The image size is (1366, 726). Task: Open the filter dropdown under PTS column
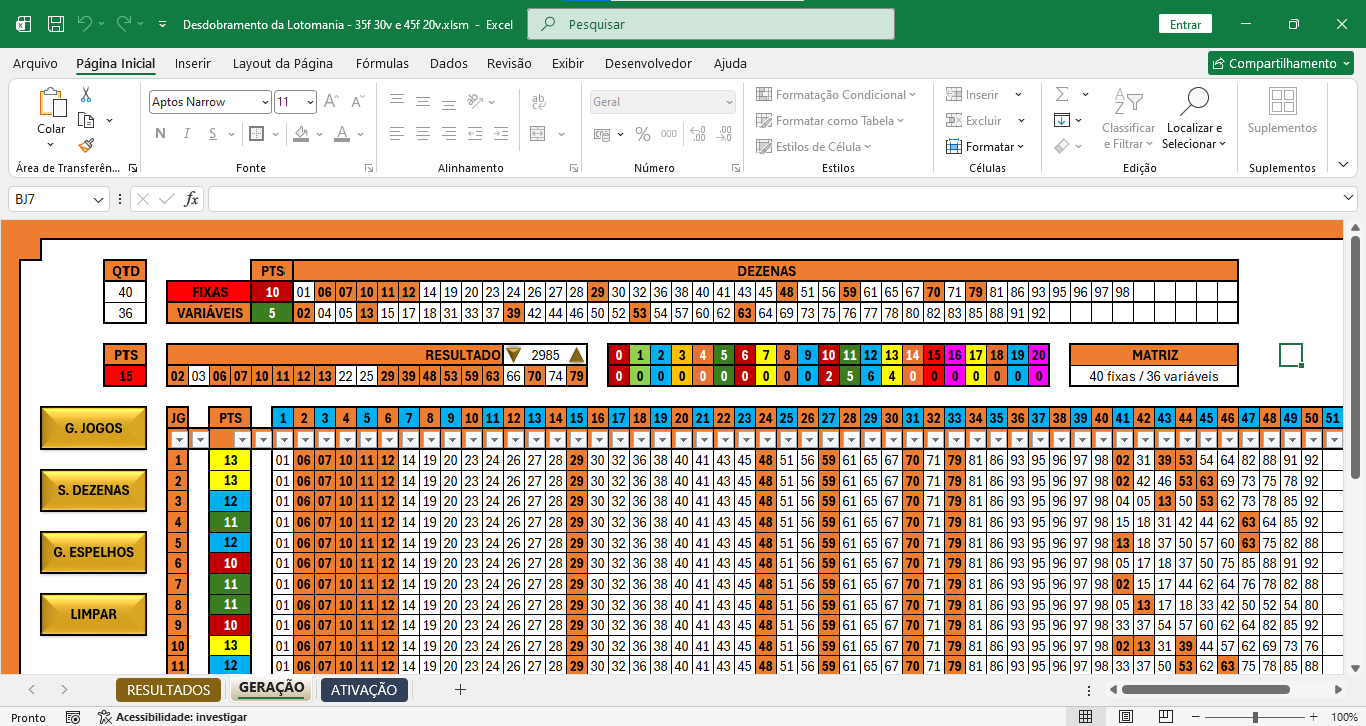(x=241, y=439)
